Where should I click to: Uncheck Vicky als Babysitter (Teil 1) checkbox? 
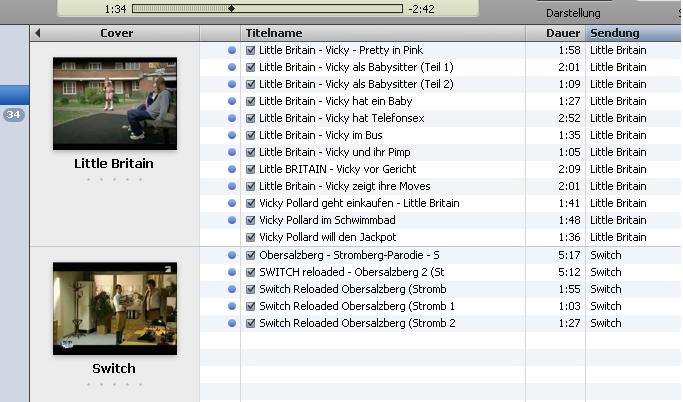[x=250, y=67]
